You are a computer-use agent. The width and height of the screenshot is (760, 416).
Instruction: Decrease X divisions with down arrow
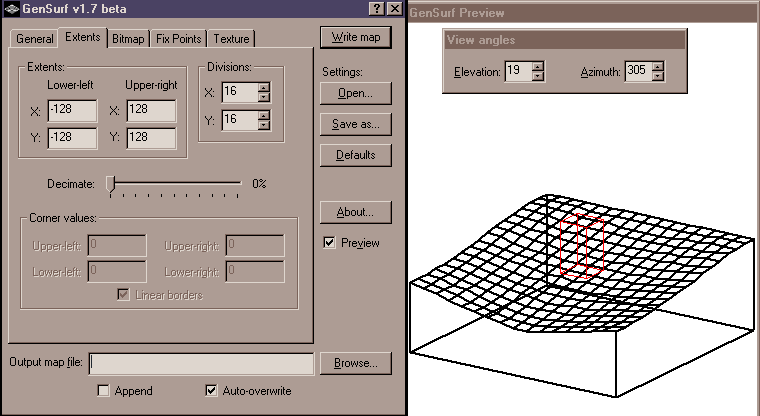[x=263, y=97]
